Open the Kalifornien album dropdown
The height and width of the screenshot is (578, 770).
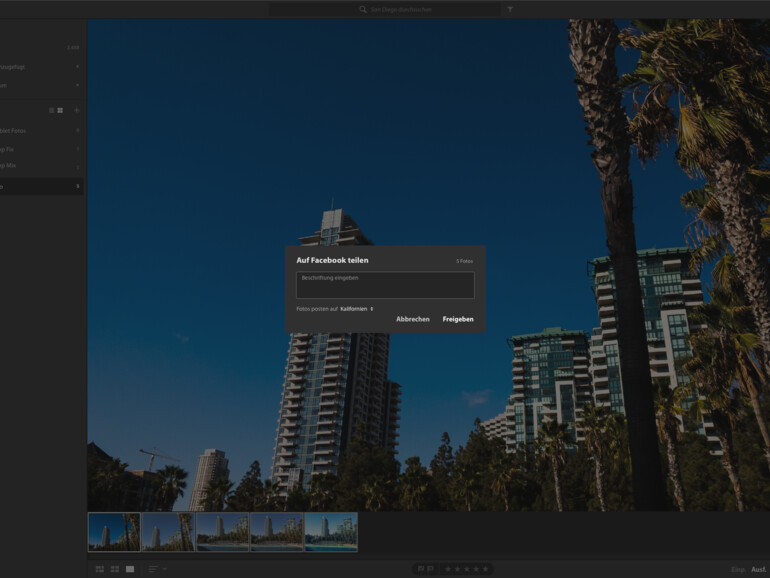coord(356,309)
